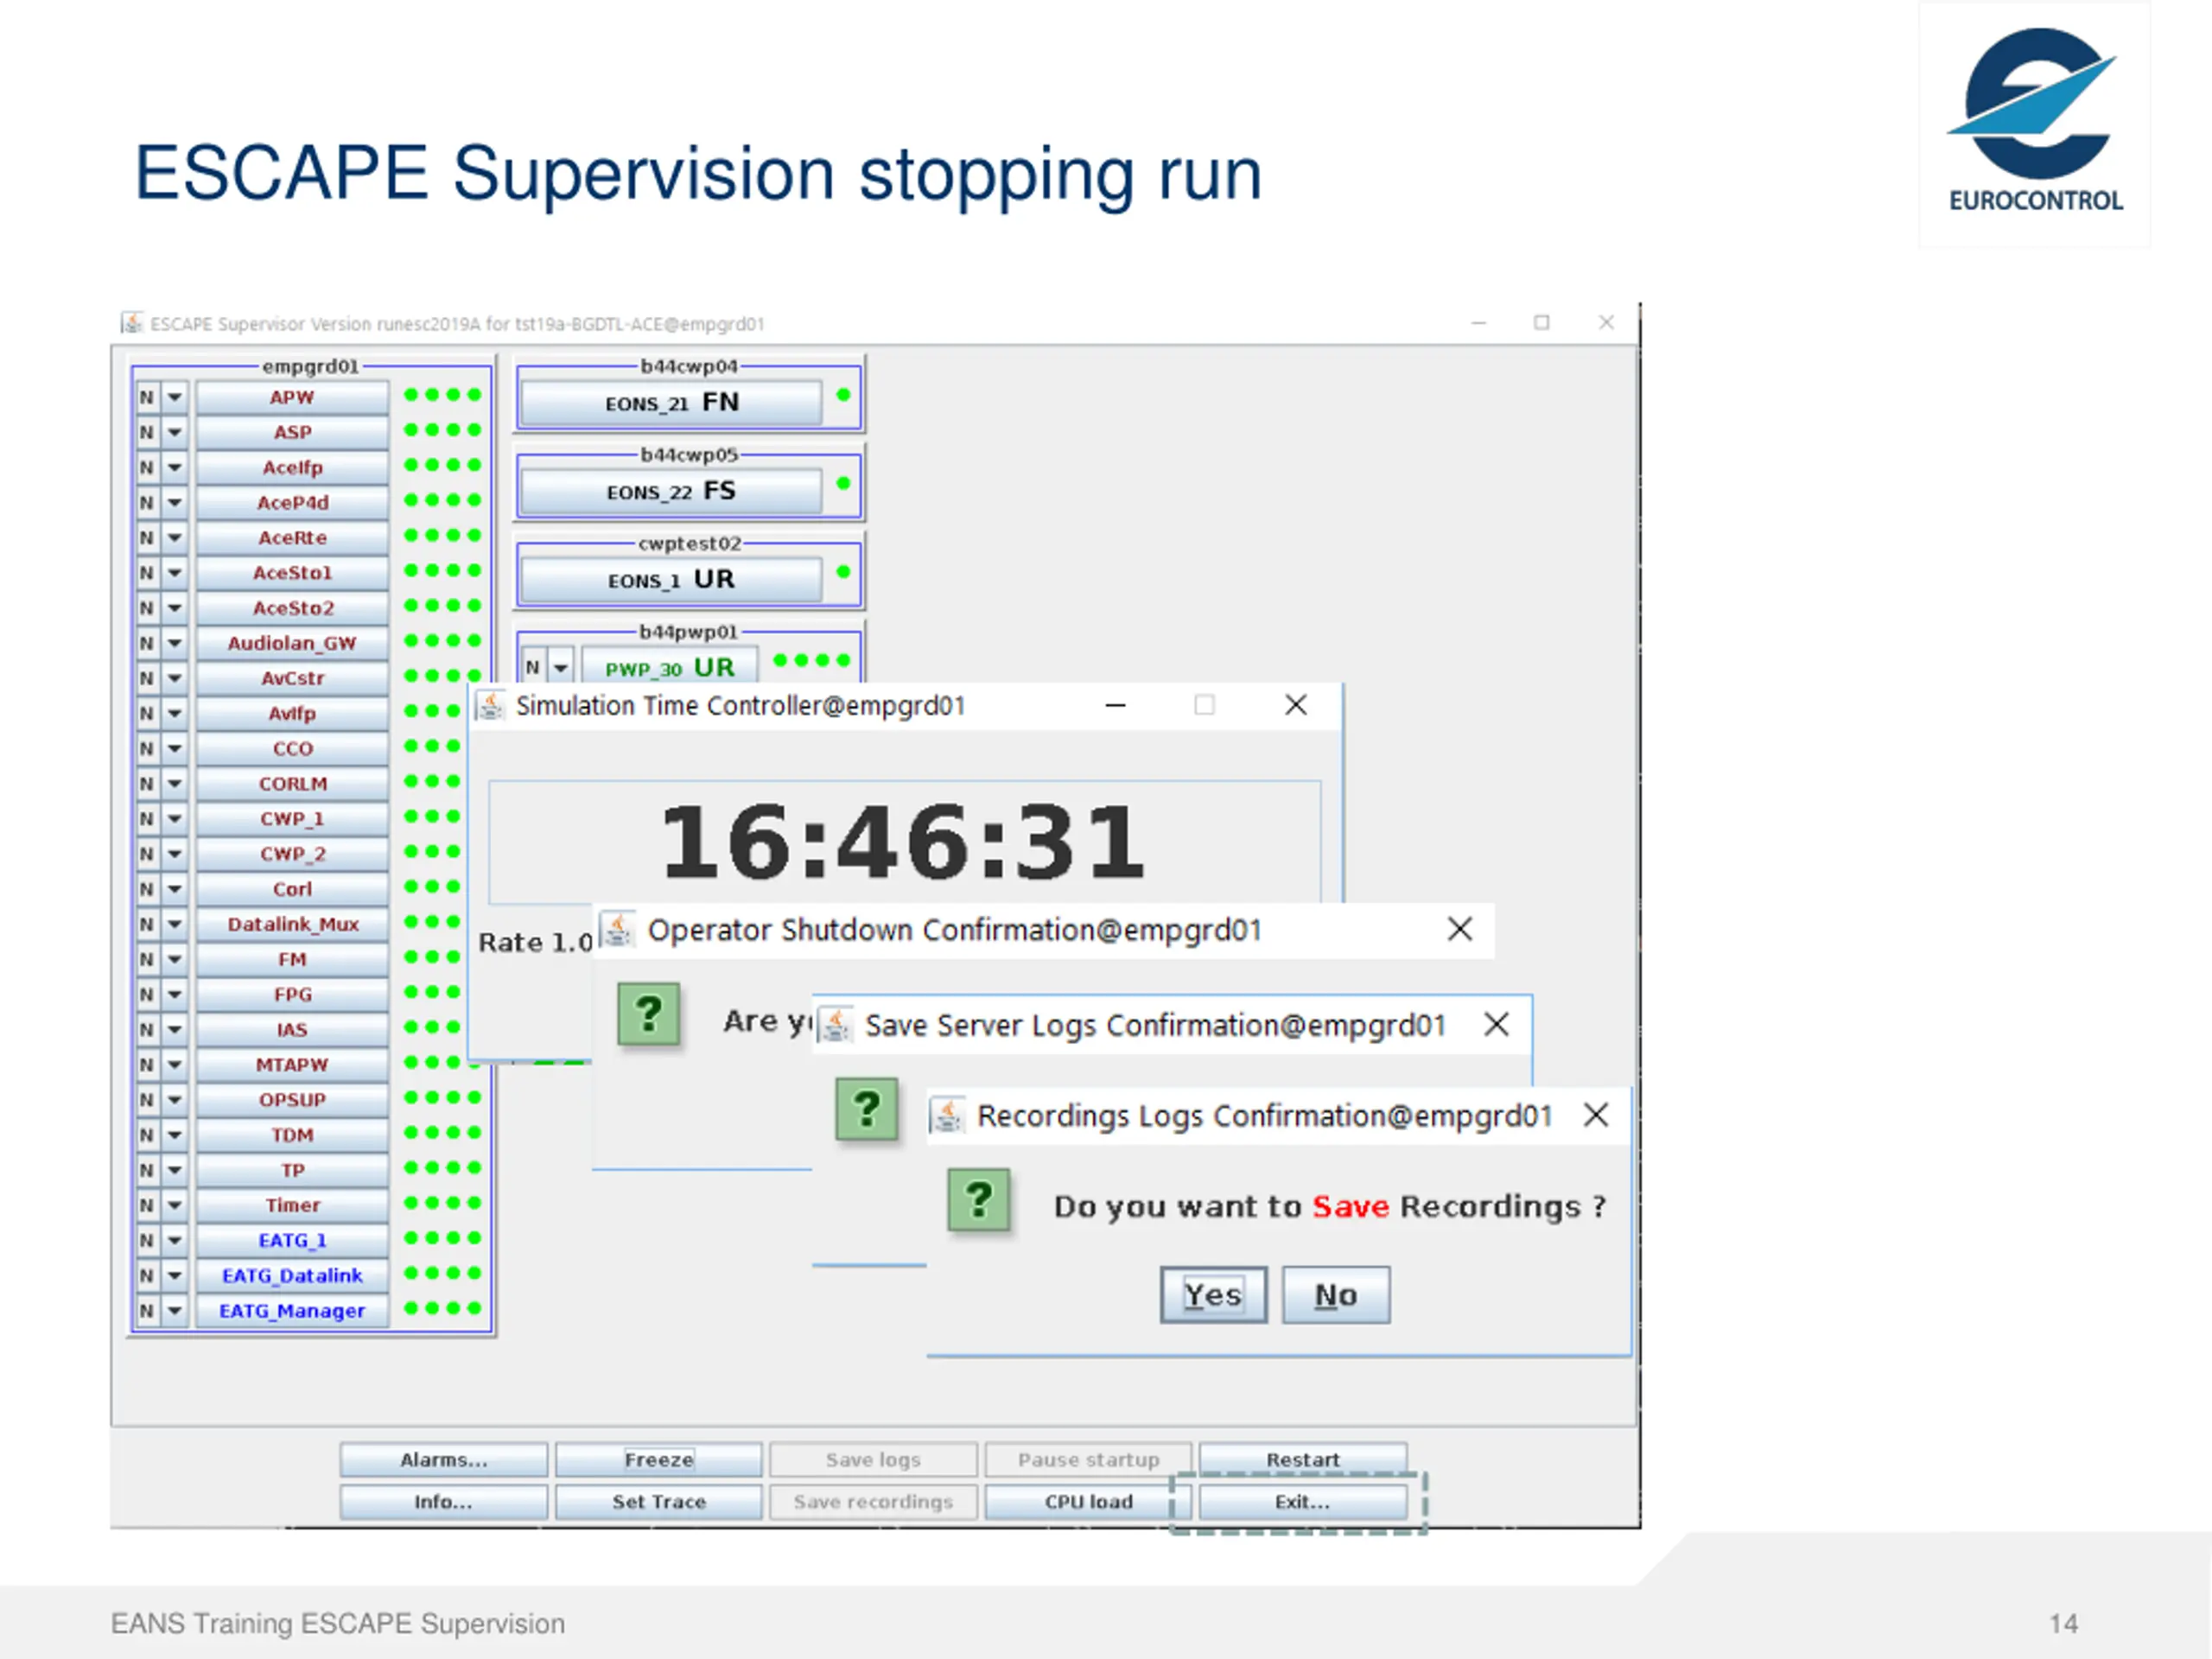This screenshot has height=1659, width=2212.
Task: Click the Pause startup button
Action: click(1088, 1460)
